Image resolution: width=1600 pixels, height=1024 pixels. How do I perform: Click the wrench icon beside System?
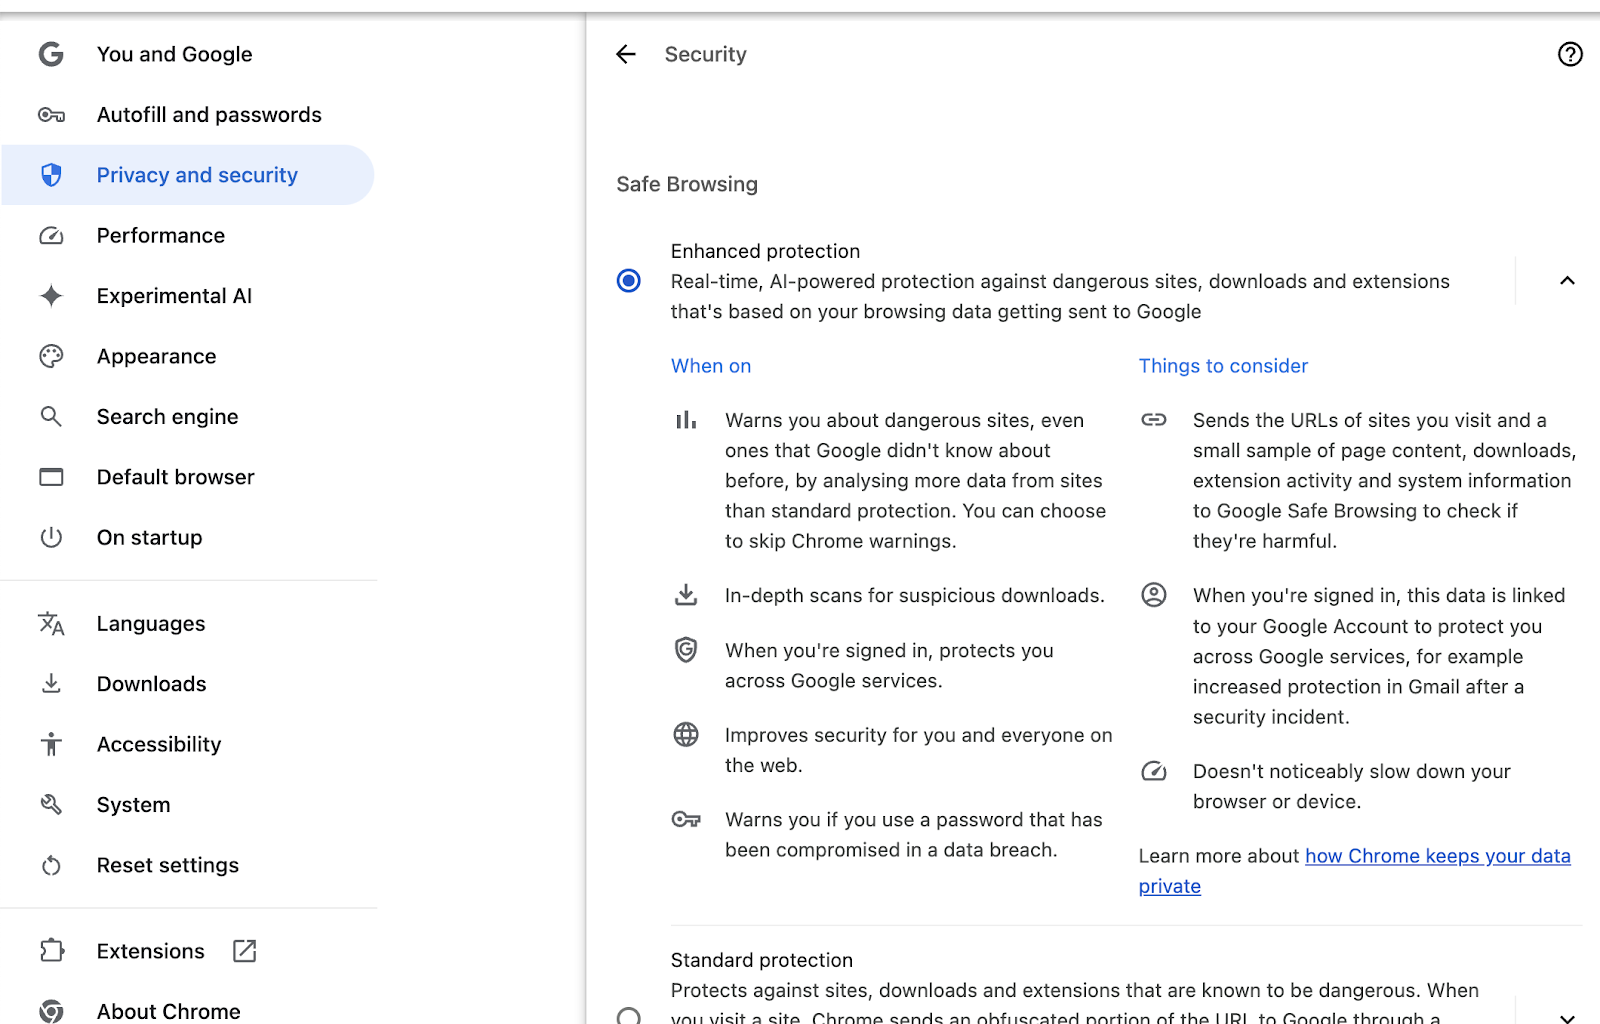pos(51,805)
